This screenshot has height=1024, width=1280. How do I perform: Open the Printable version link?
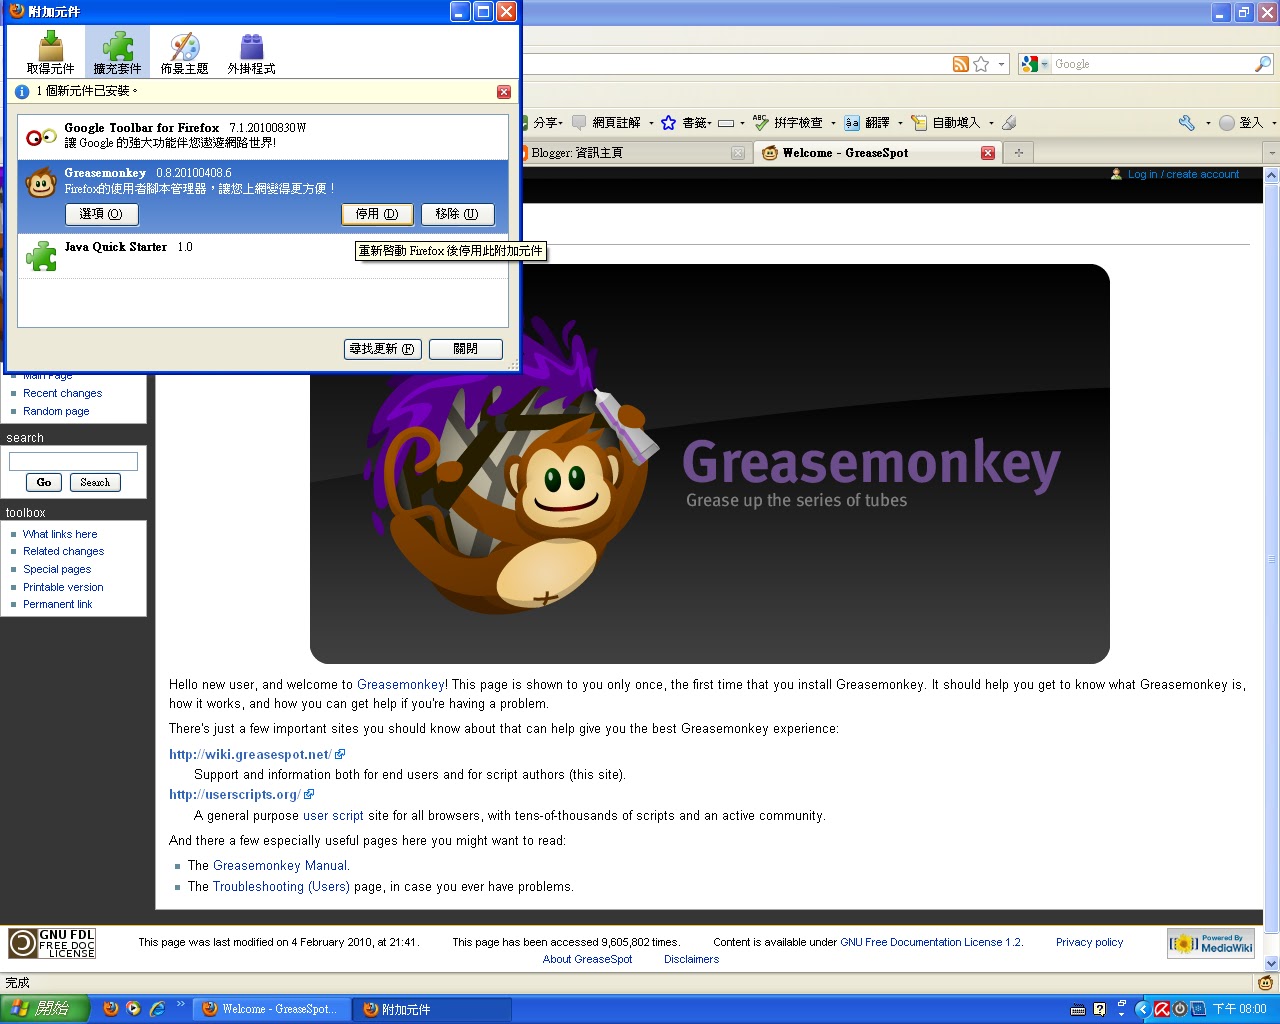click(x=63, y=587)
